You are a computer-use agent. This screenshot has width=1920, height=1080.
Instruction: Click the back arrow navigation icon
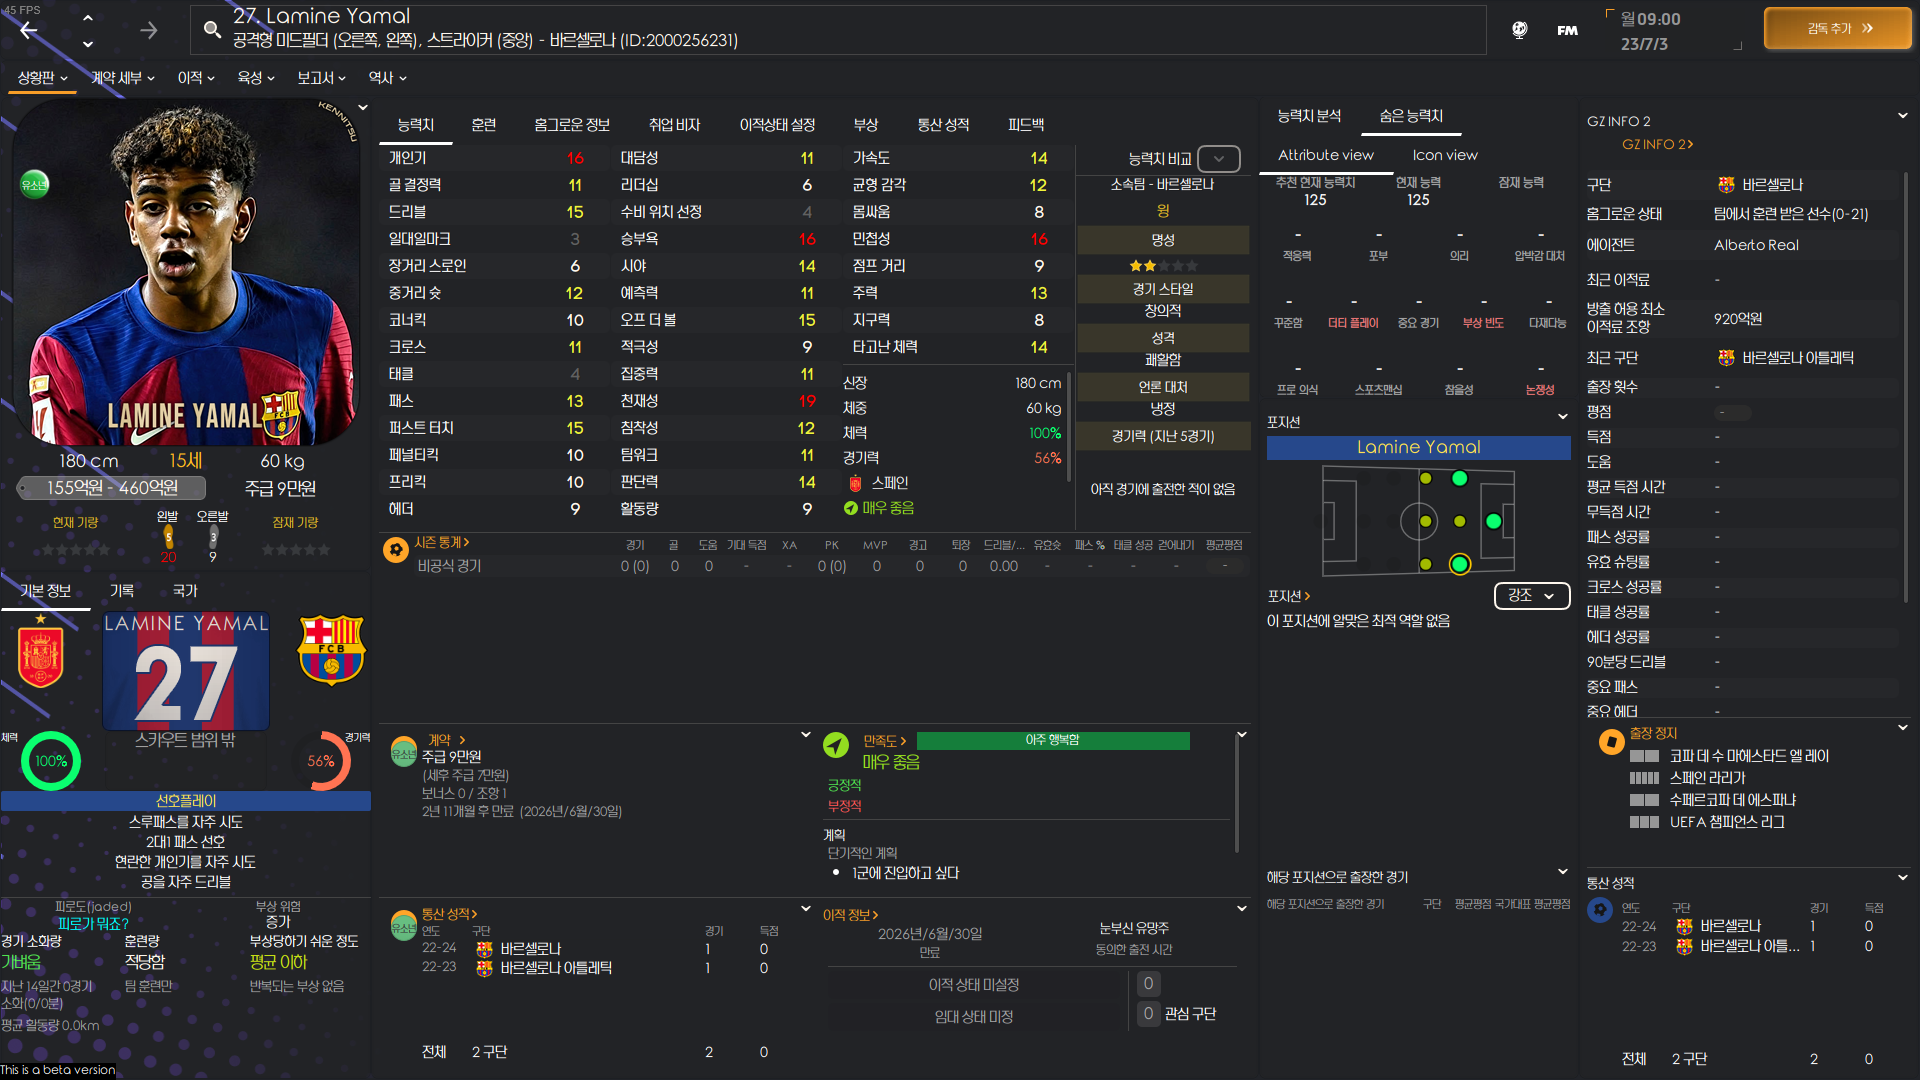pos(29,30)
